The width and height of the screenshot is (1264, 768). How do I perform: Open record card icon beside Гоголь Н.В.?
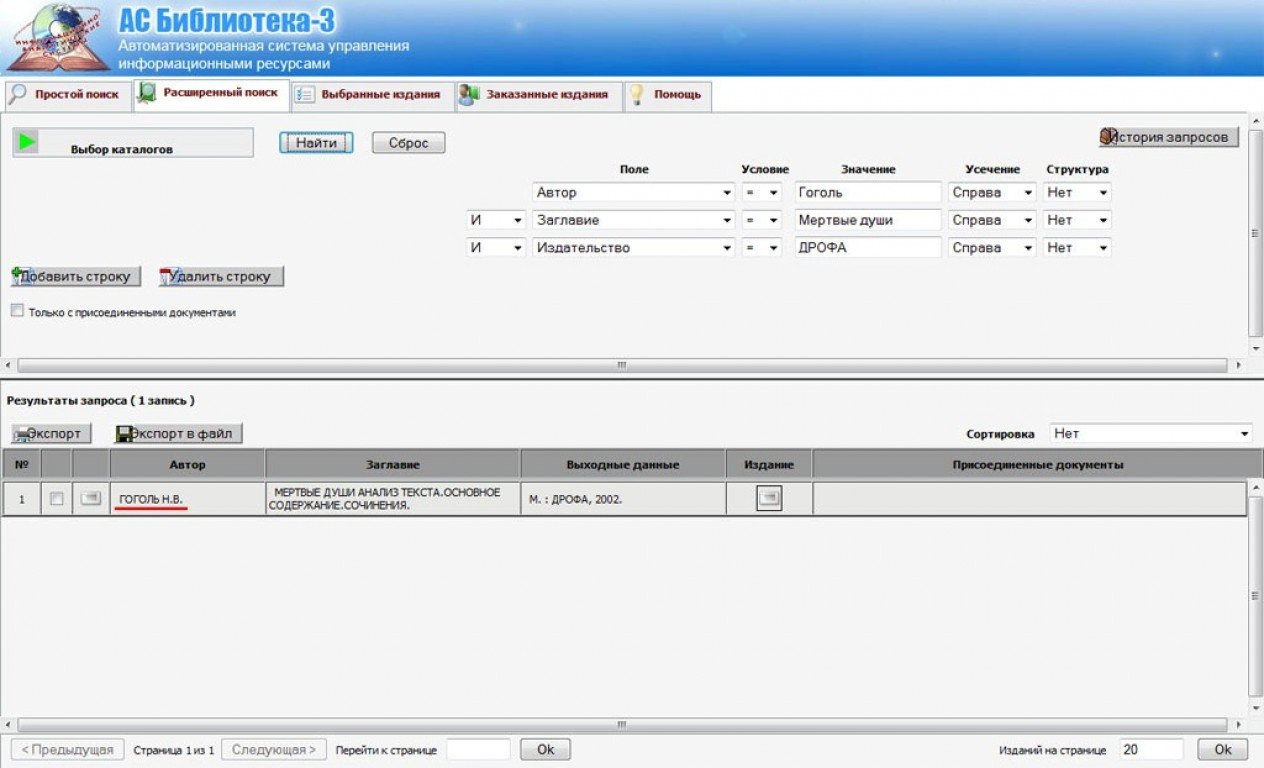(x=91, y=498)
